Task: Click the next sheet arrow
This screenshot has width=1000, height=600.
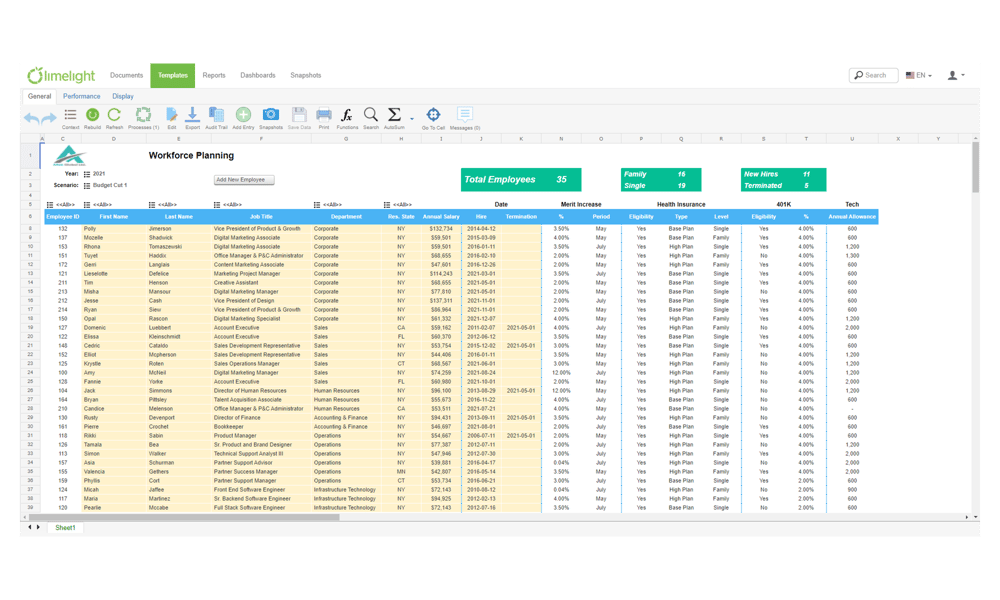Action: (x=38, y=527)
